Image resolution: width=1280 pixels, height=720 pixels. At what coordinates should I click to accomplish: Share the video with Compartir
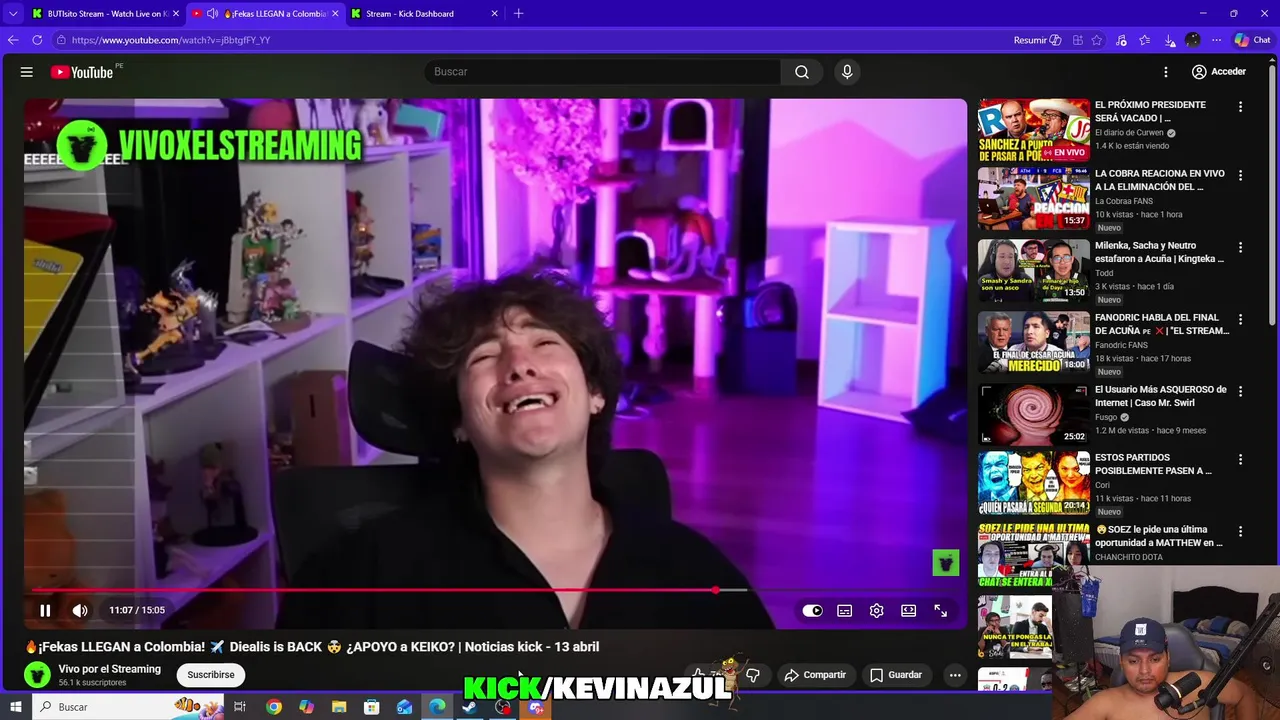click(815, 675)
